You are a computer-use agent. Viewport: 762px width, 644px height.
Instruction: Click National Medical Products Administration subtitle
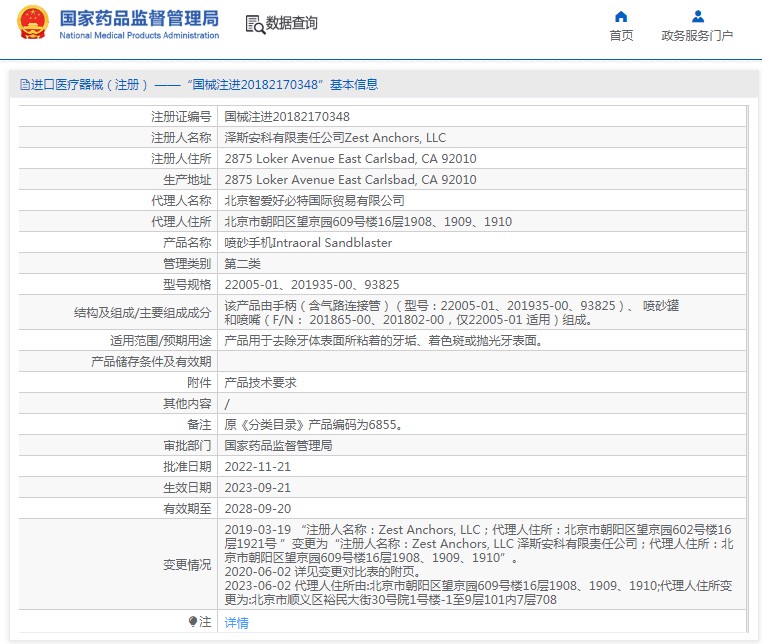[139, 35]
